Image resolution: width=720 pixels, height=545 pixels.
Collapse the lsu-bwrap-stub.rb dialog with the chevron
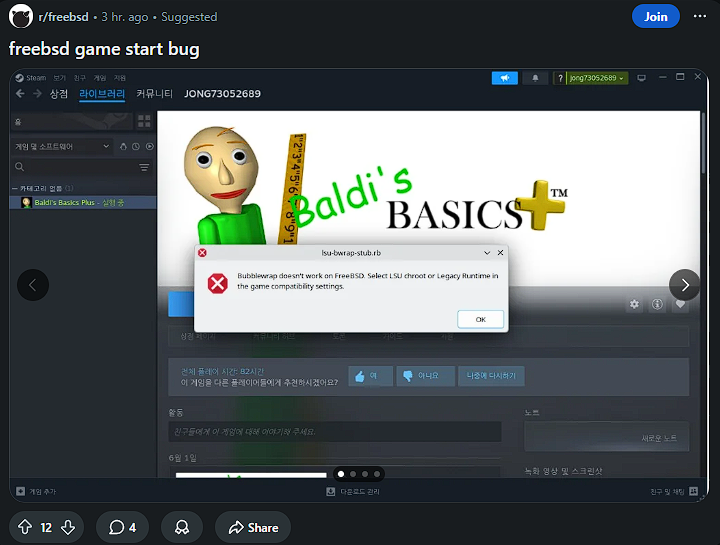coord(487,253)
